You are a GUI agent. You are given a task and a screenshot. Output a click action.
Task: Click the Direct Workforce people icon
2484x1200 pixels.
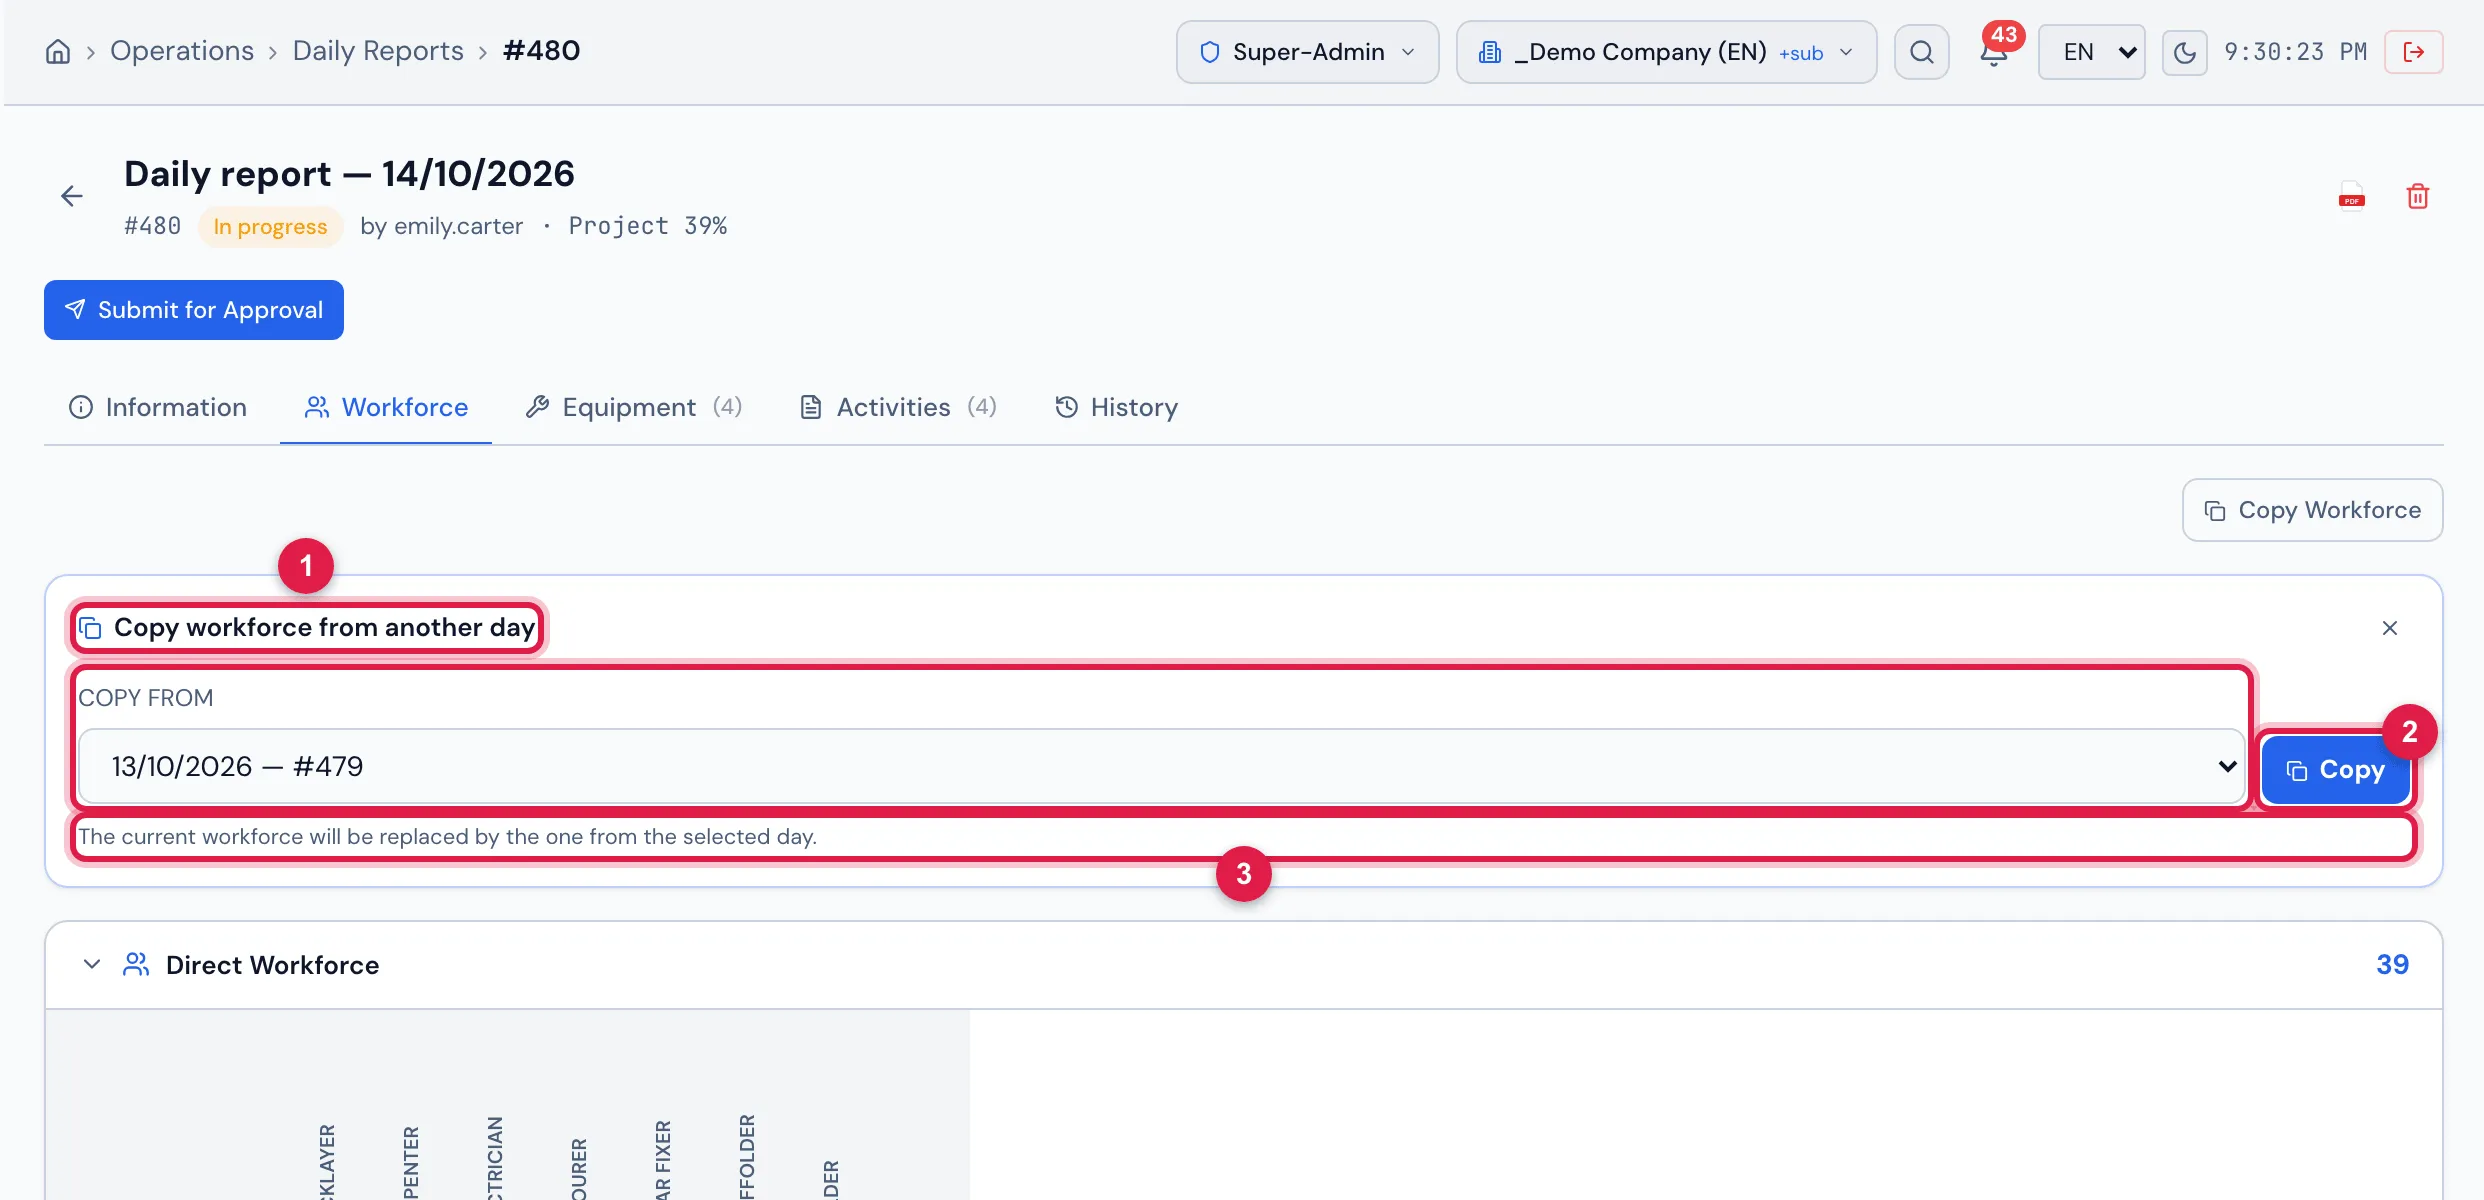tap(136, 964)
